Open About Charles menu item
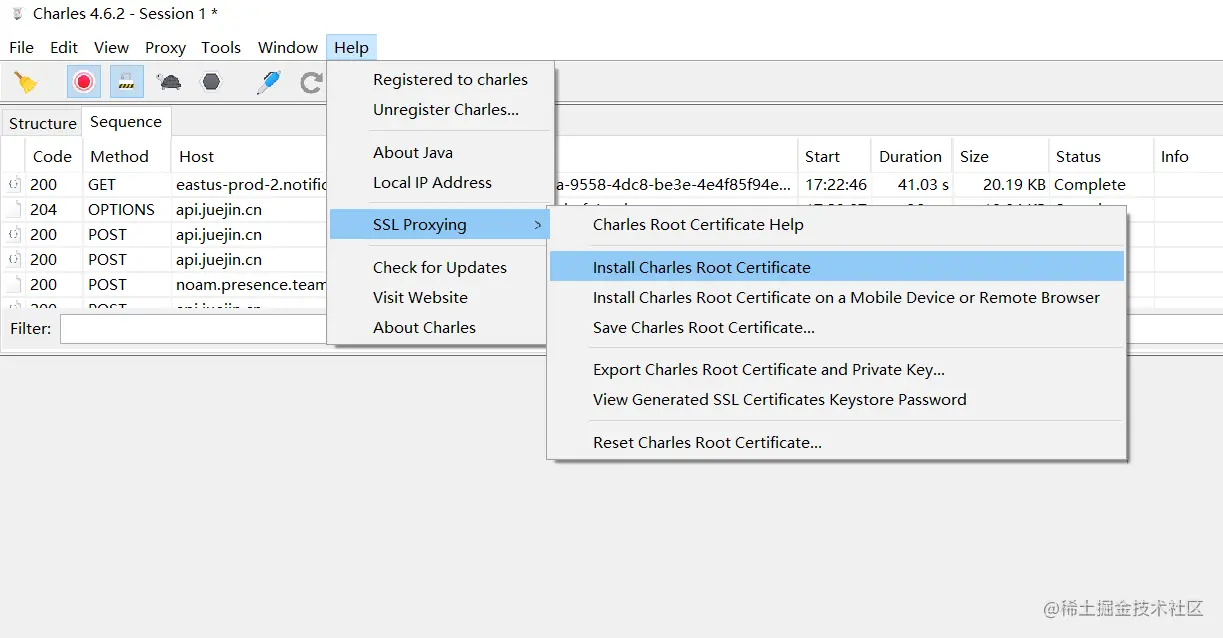 click(439, 327)
